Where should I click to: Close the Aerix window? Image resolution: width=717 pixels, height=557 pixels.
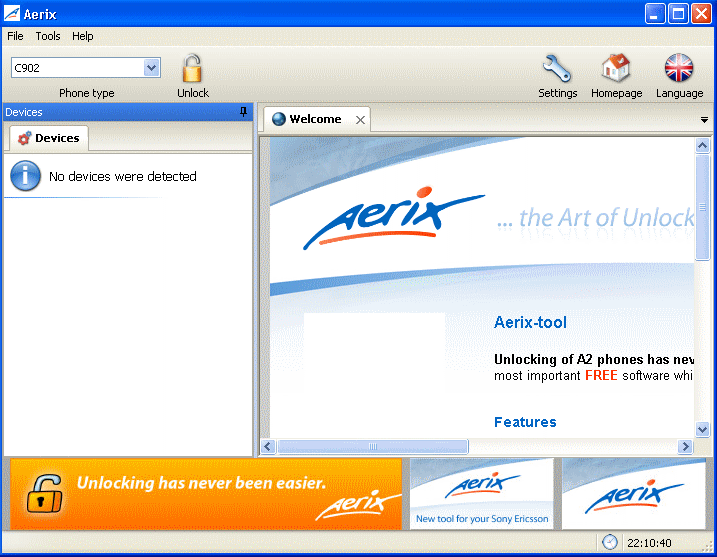[701, 14]
